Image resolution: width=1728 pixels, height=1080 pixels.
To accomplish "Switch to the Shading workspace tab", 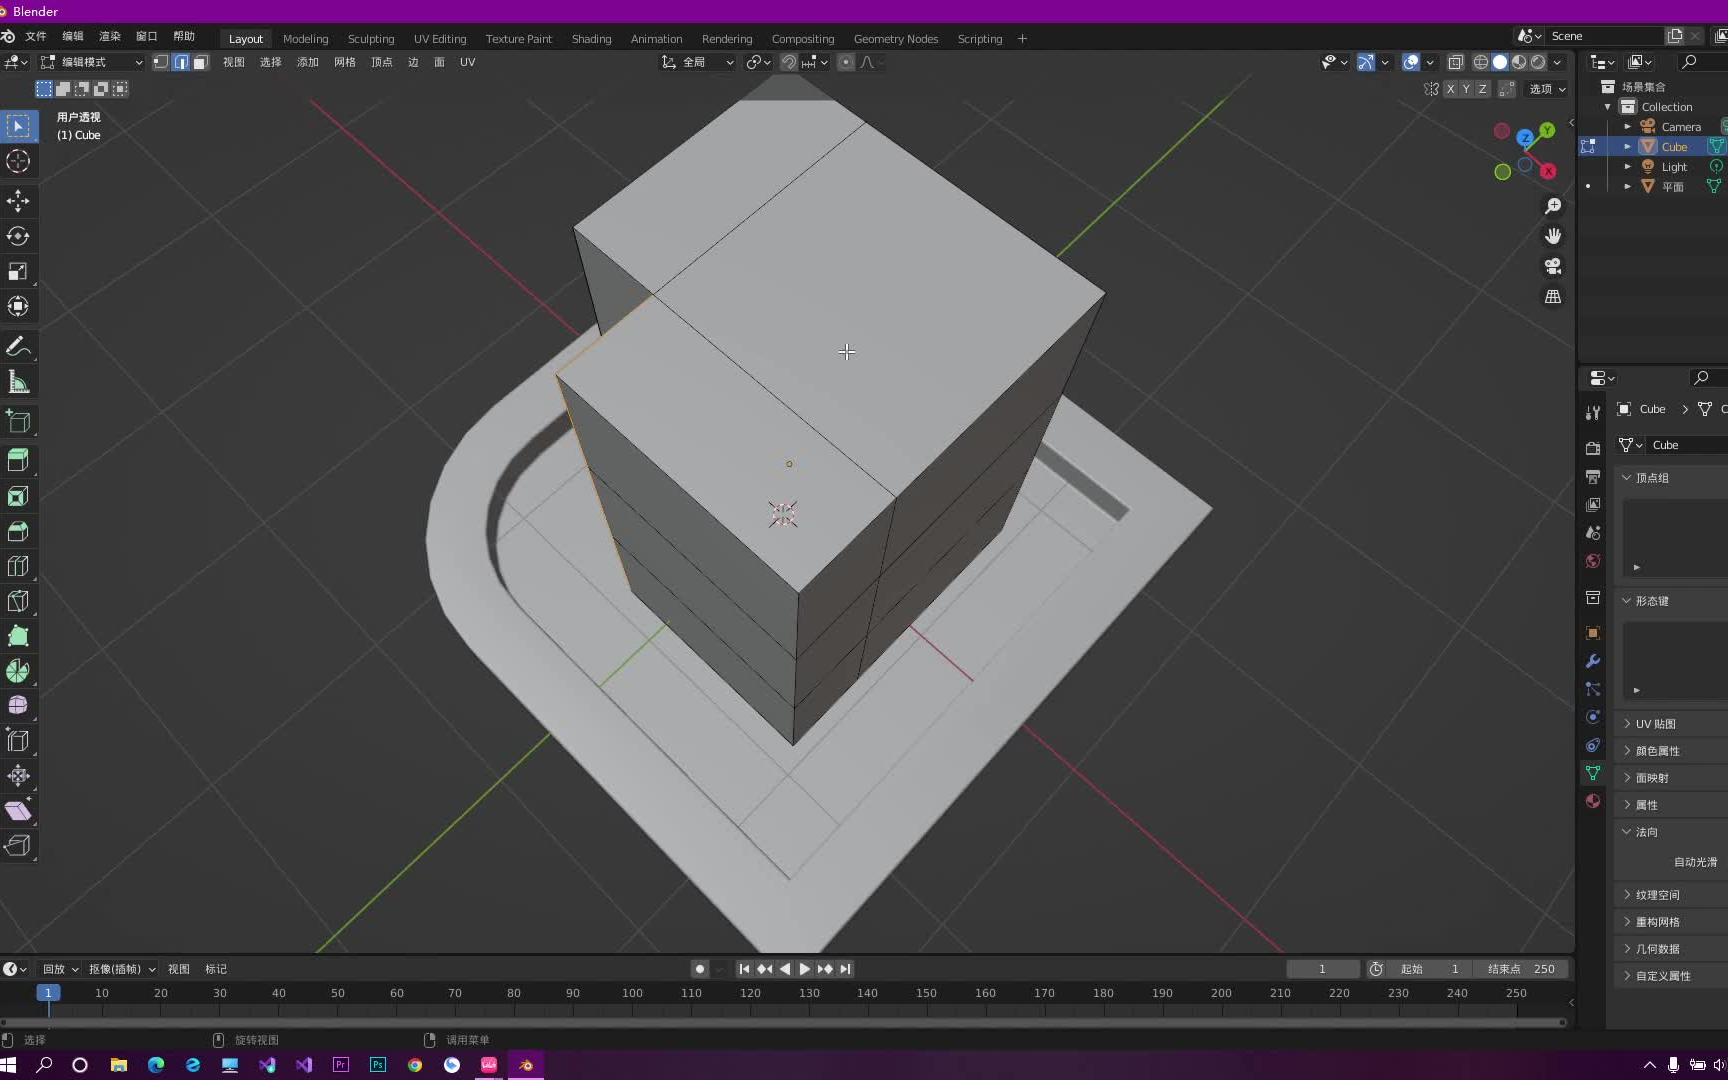I will 591,38.
